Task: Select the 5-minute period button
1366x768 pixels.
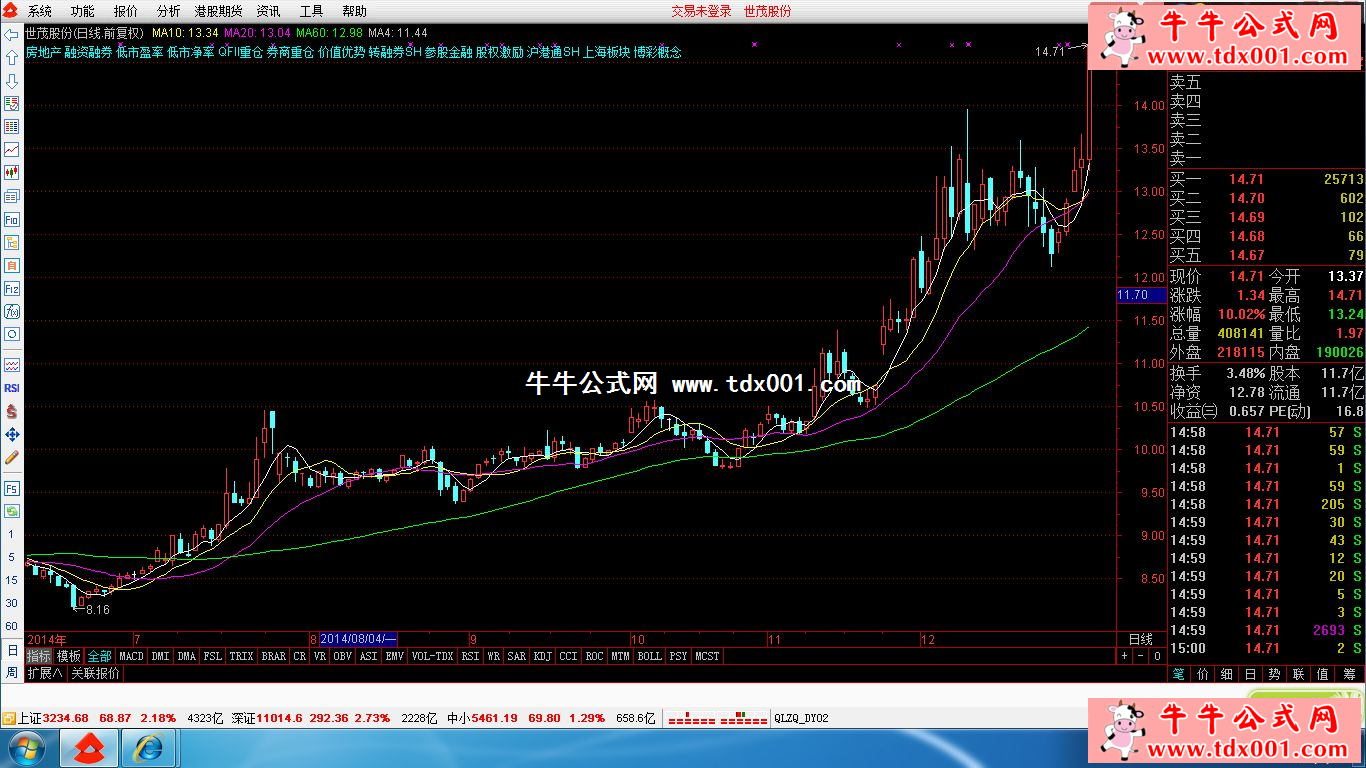Action: (12, 557)
